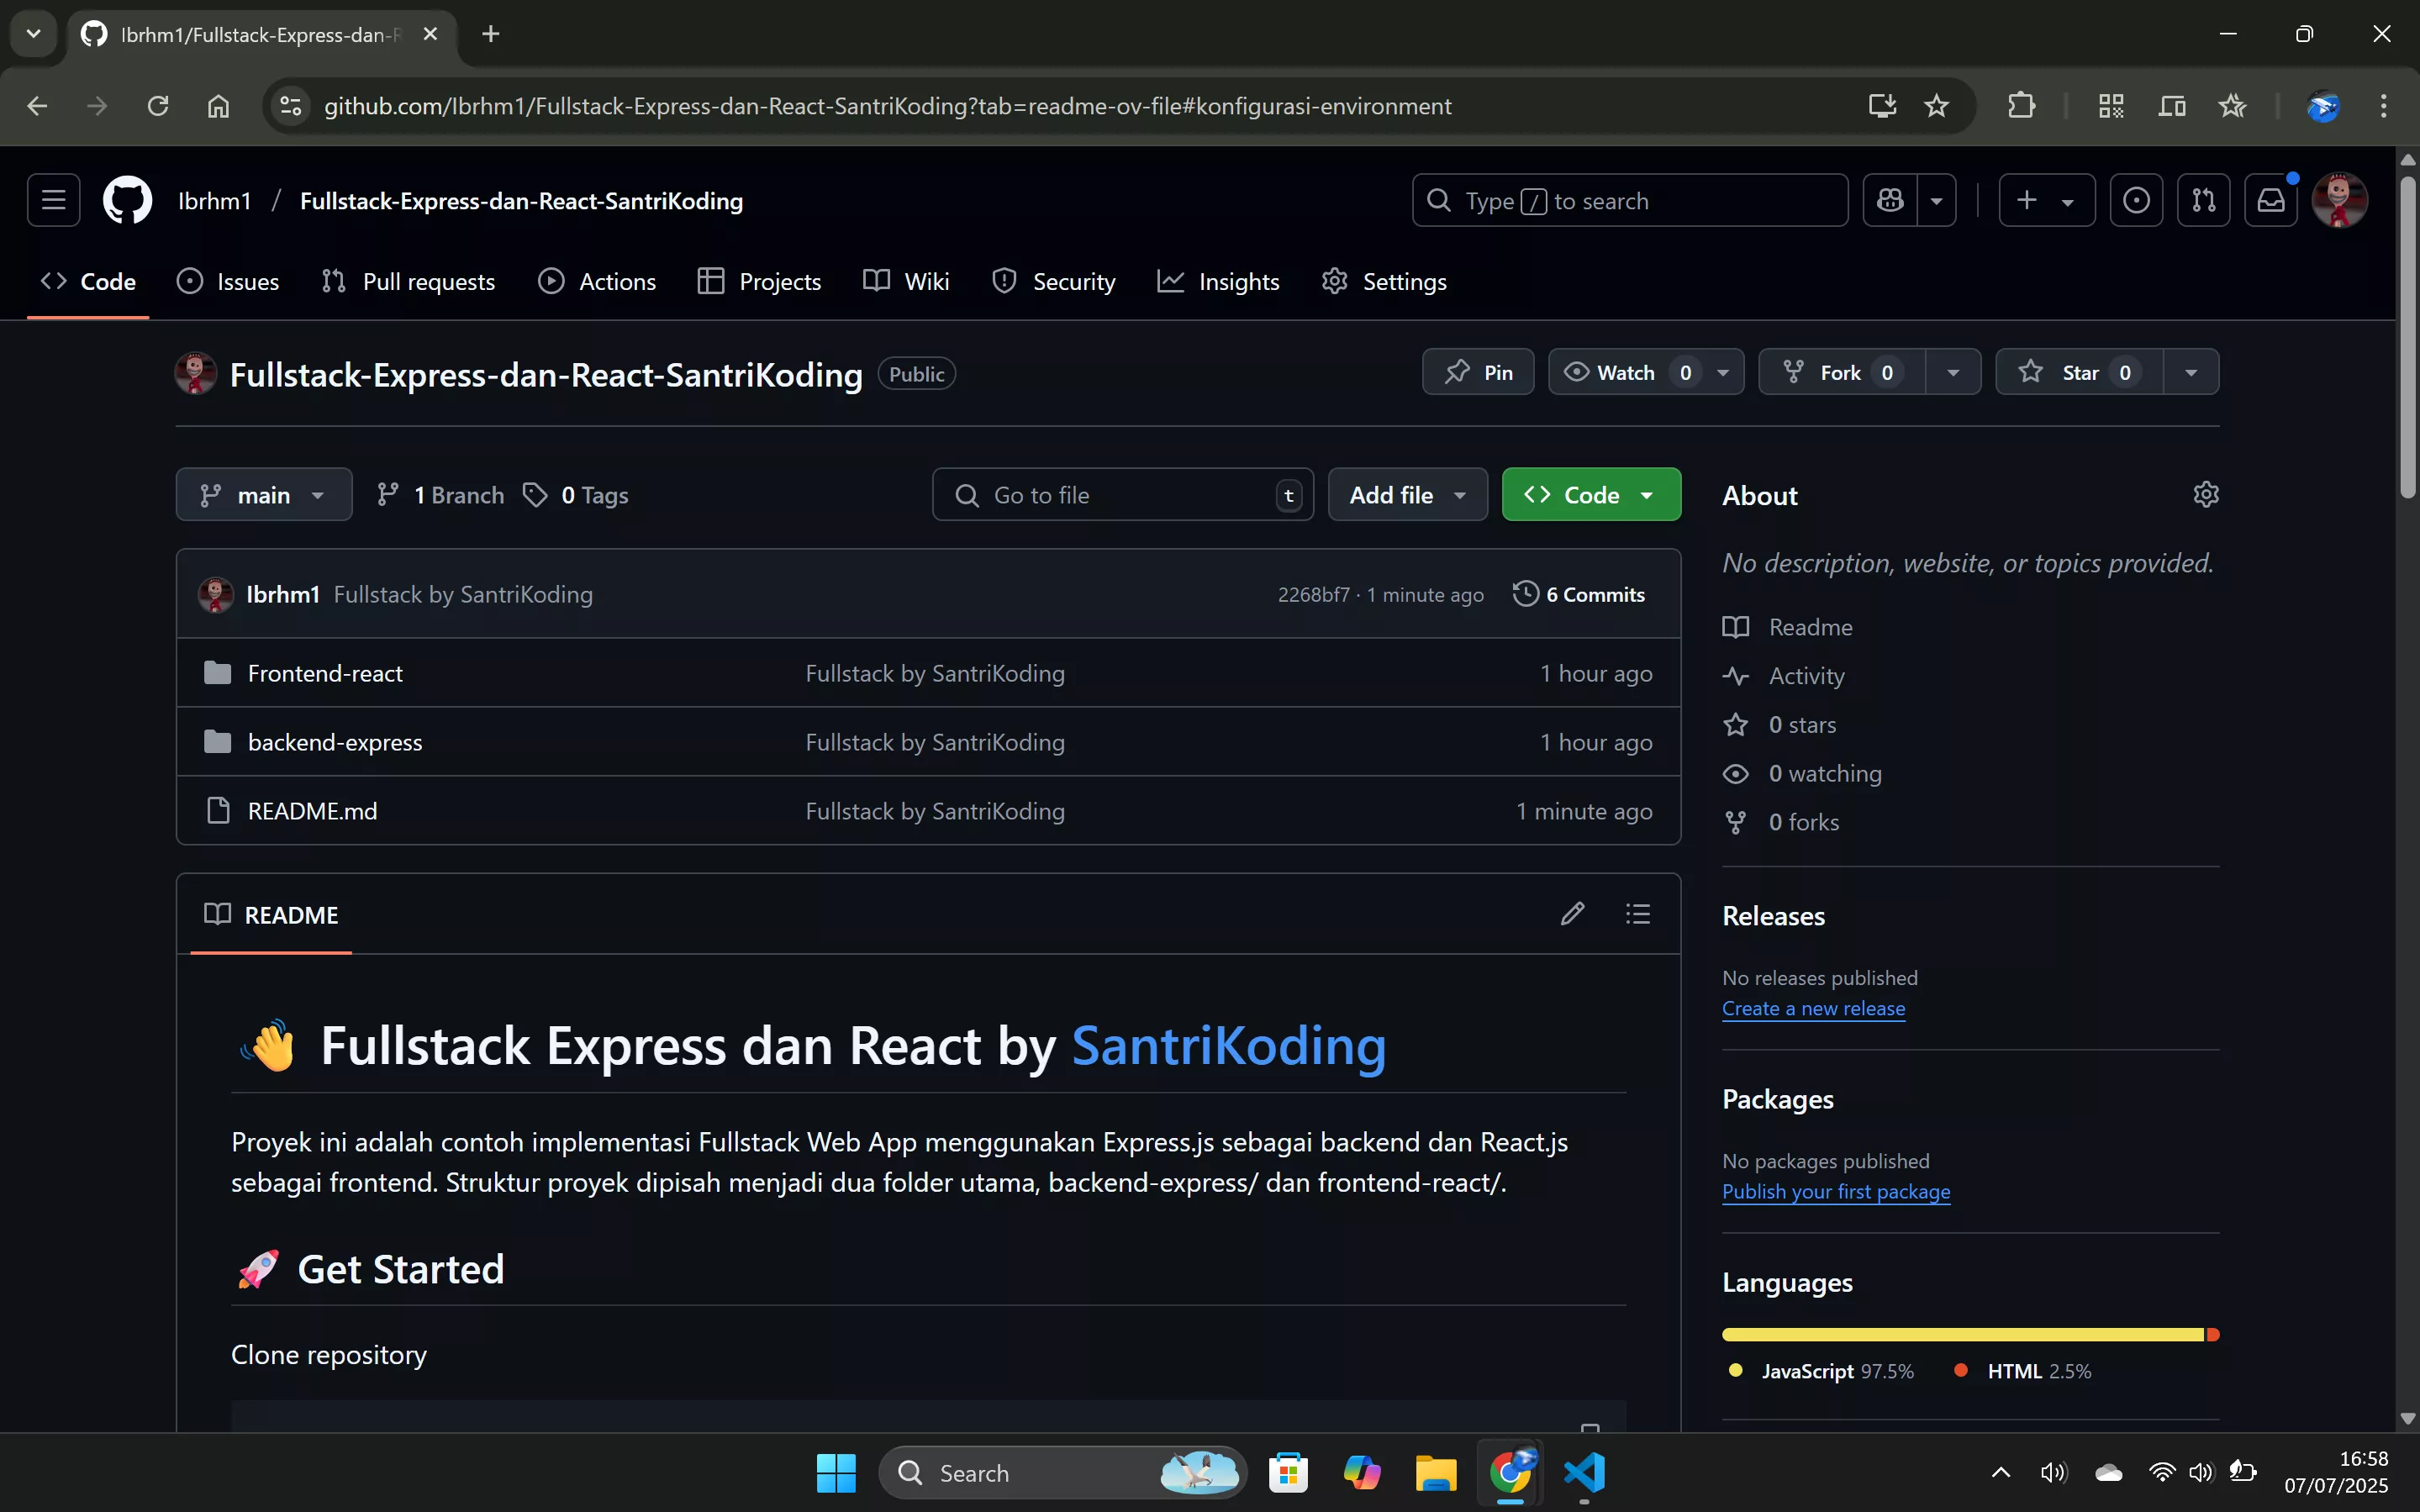Switch to the Code tab
The image size is (2420, 1512).
coord(88,282)
